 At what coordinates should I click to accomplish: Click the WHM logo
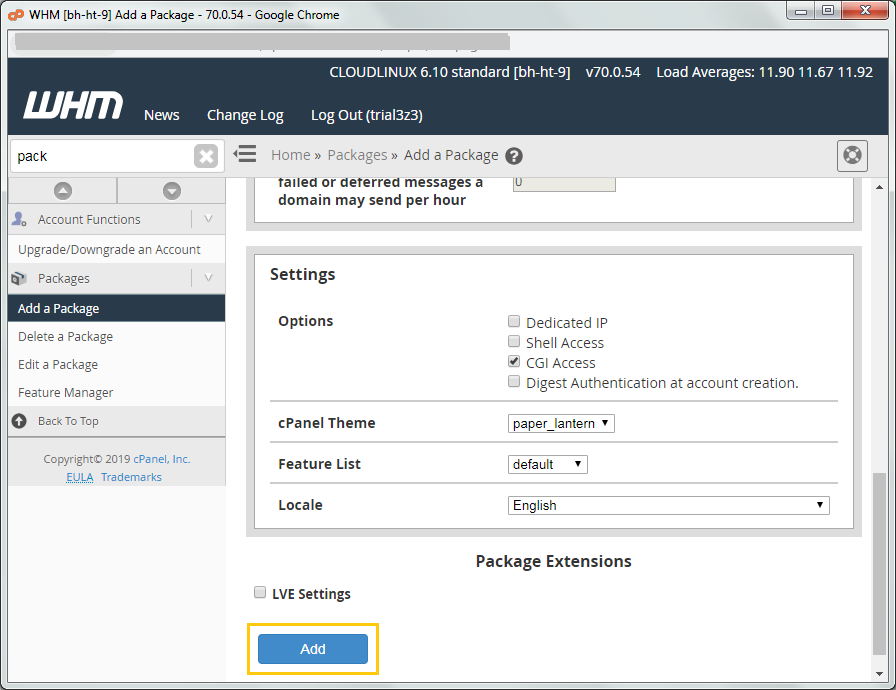tap(73, 105)
